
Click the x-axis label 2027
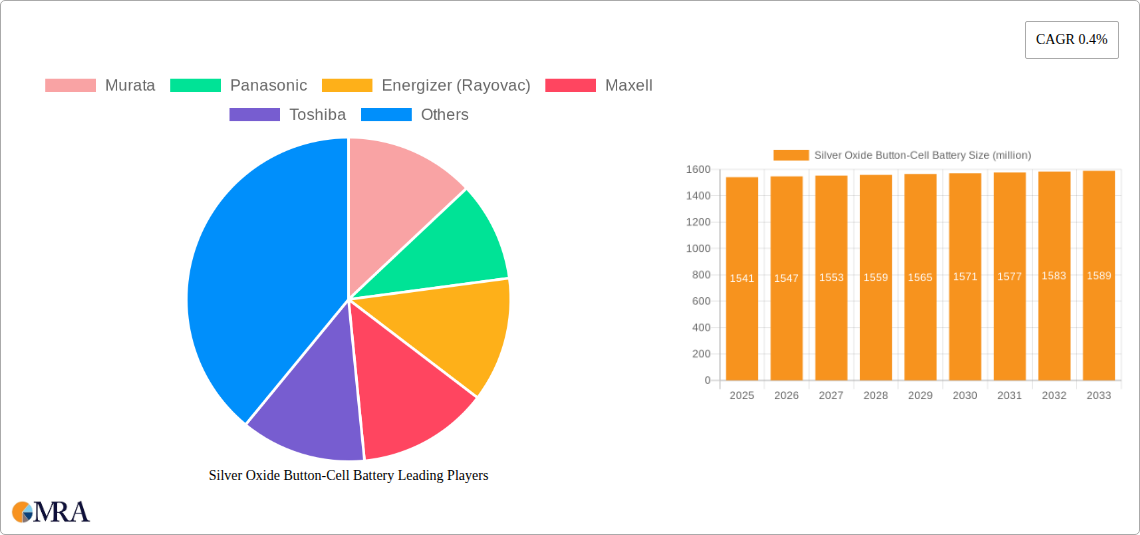[831, 395]
